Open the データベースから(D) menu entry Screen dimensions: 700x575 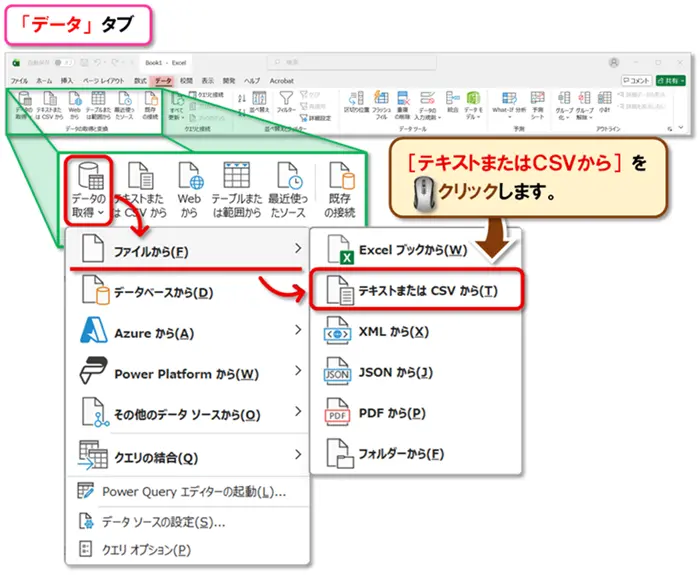[x=188, y=292]
